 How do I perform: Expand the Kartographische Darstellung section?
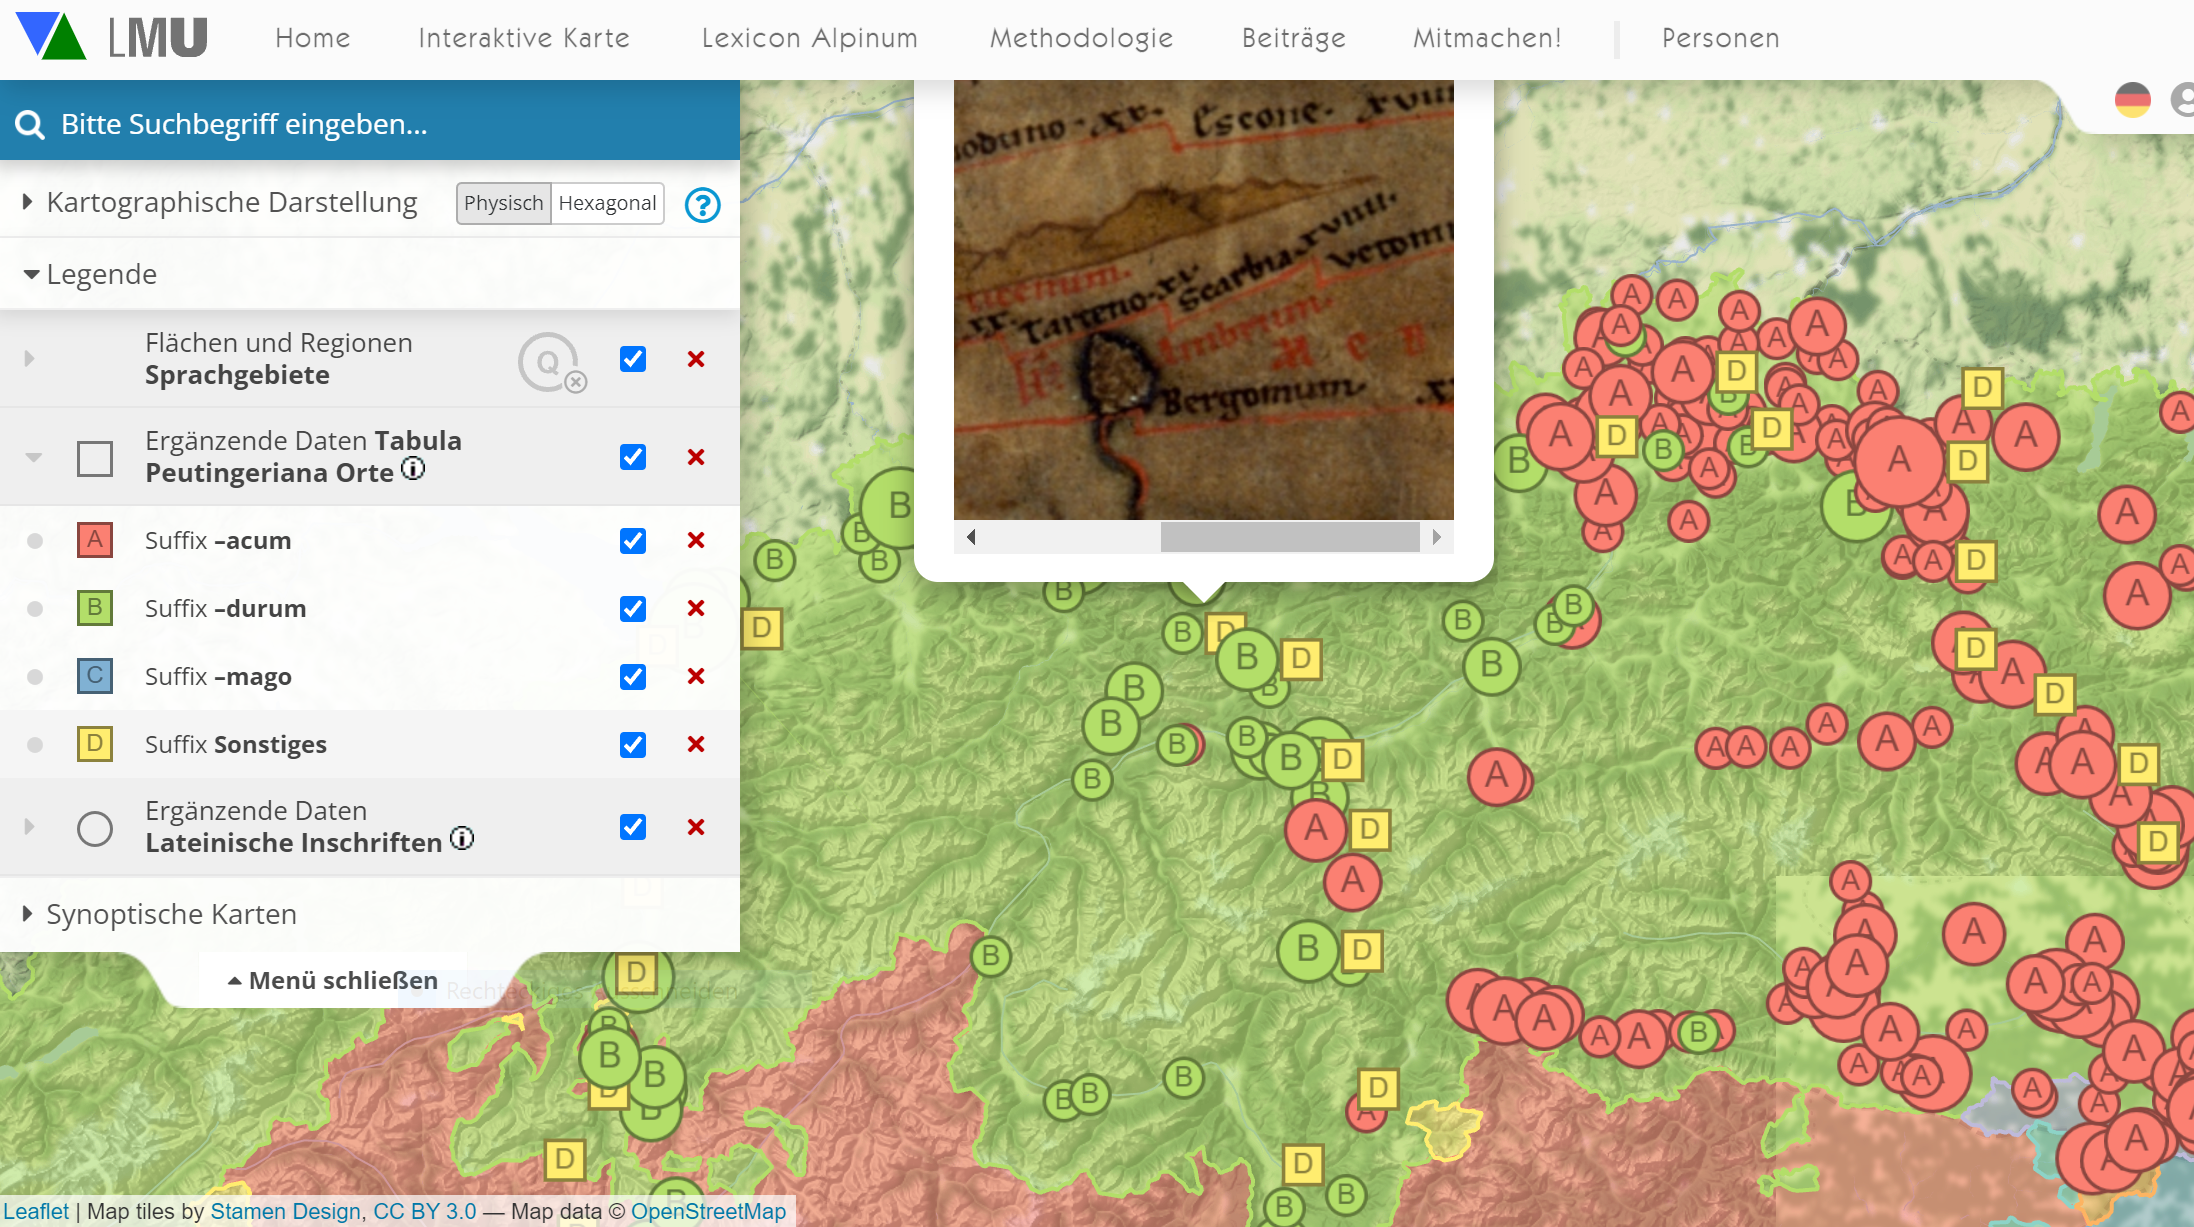click(232, 203)
